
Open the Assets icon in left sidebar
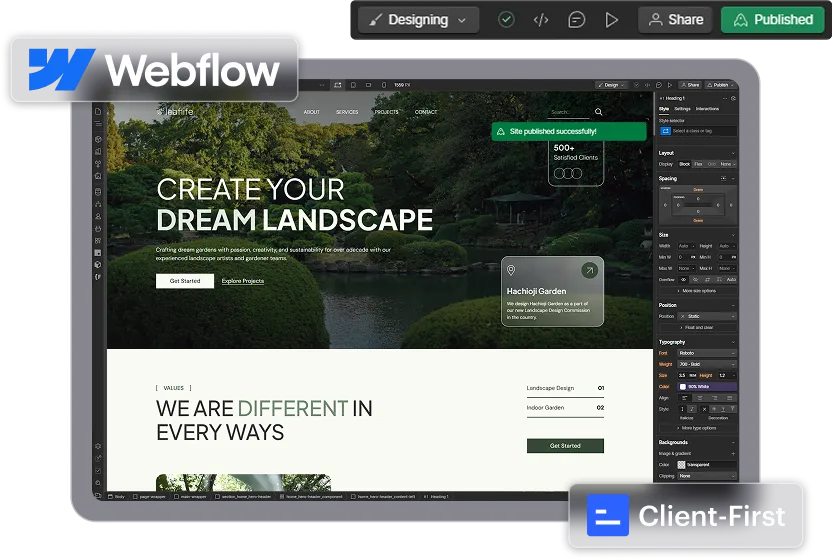[x=98, y=176]
